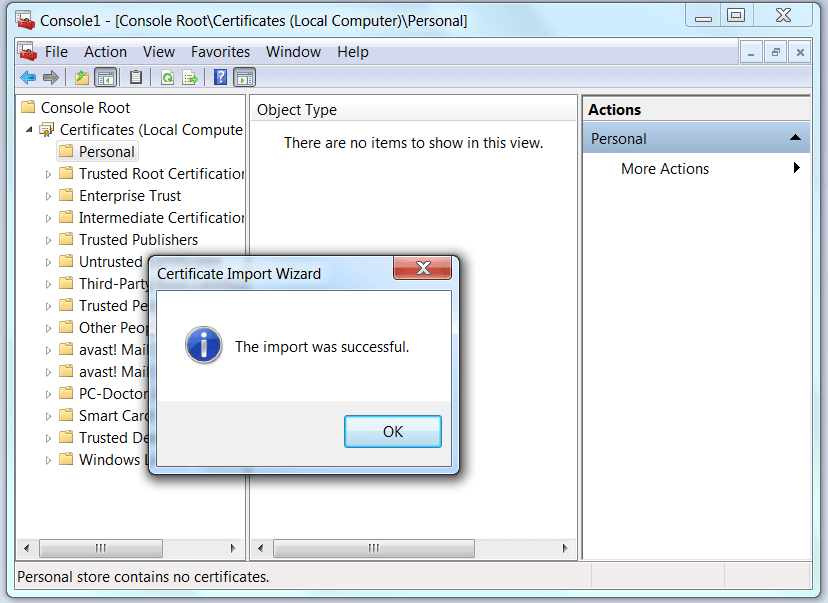Screen dimensions: 828x603
Task: Open the Action menu
Action: 105,52
